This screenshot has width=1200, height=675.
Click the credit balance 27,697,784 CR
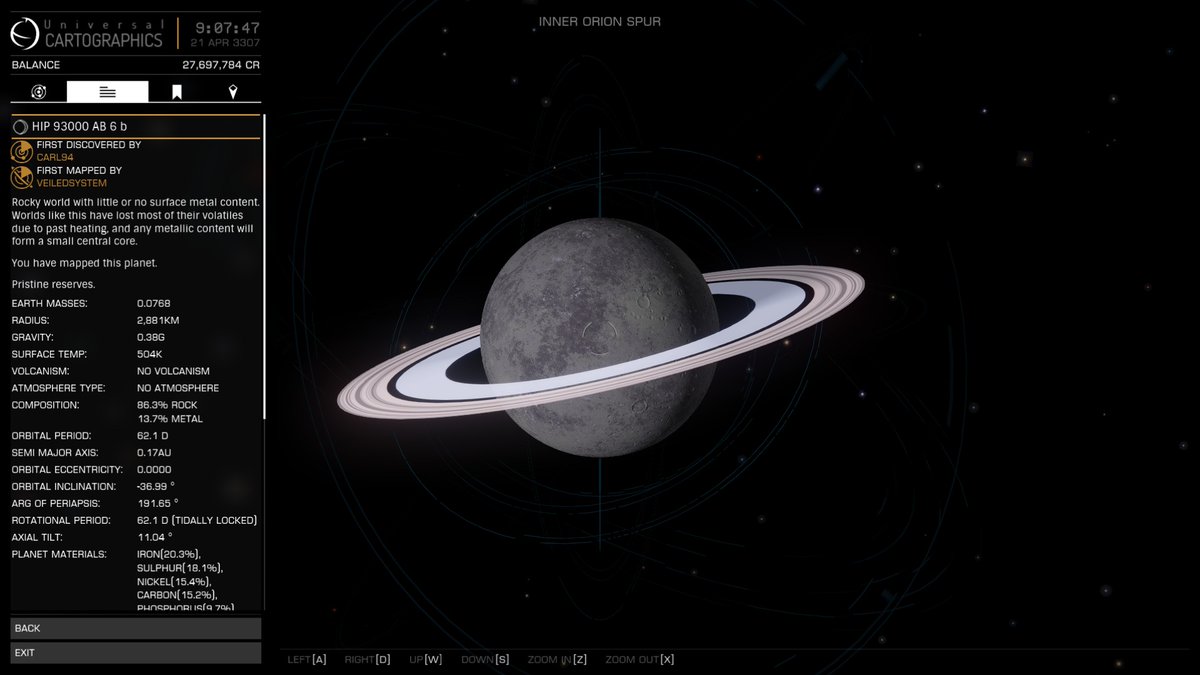coord(221,65)
